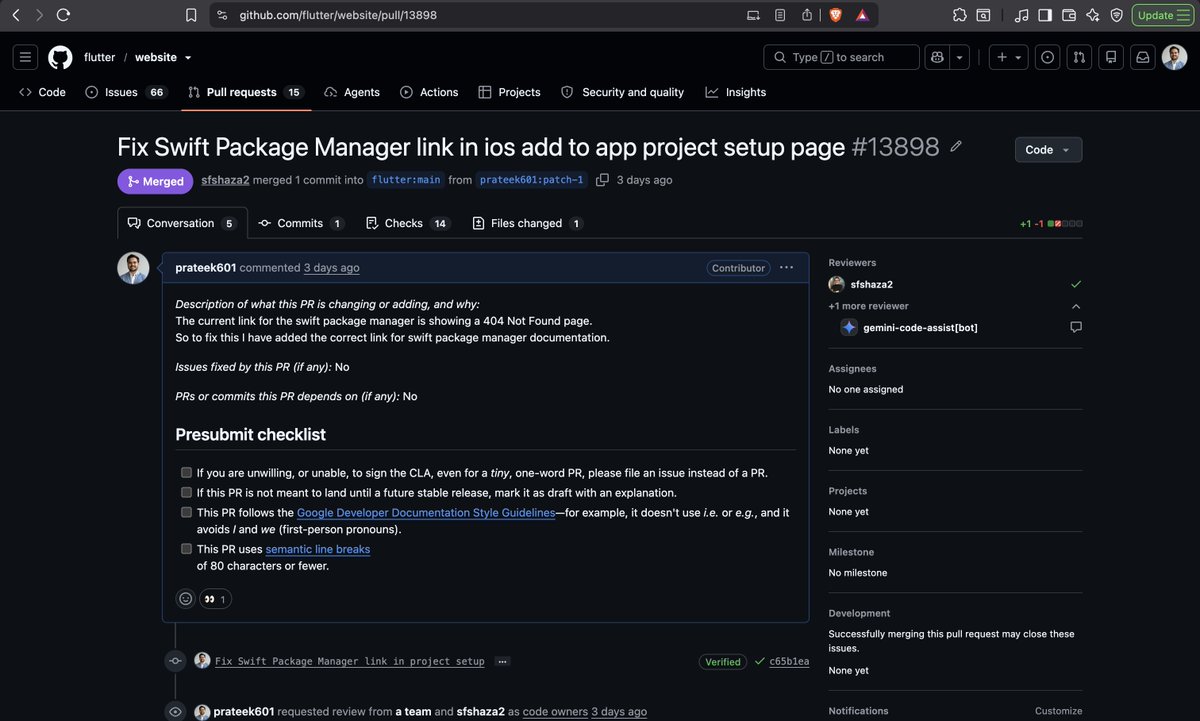Check the semantic line breaks checkbox
Image resolution: width=1200 pixels, height=721 pixels.
point(186,549)
